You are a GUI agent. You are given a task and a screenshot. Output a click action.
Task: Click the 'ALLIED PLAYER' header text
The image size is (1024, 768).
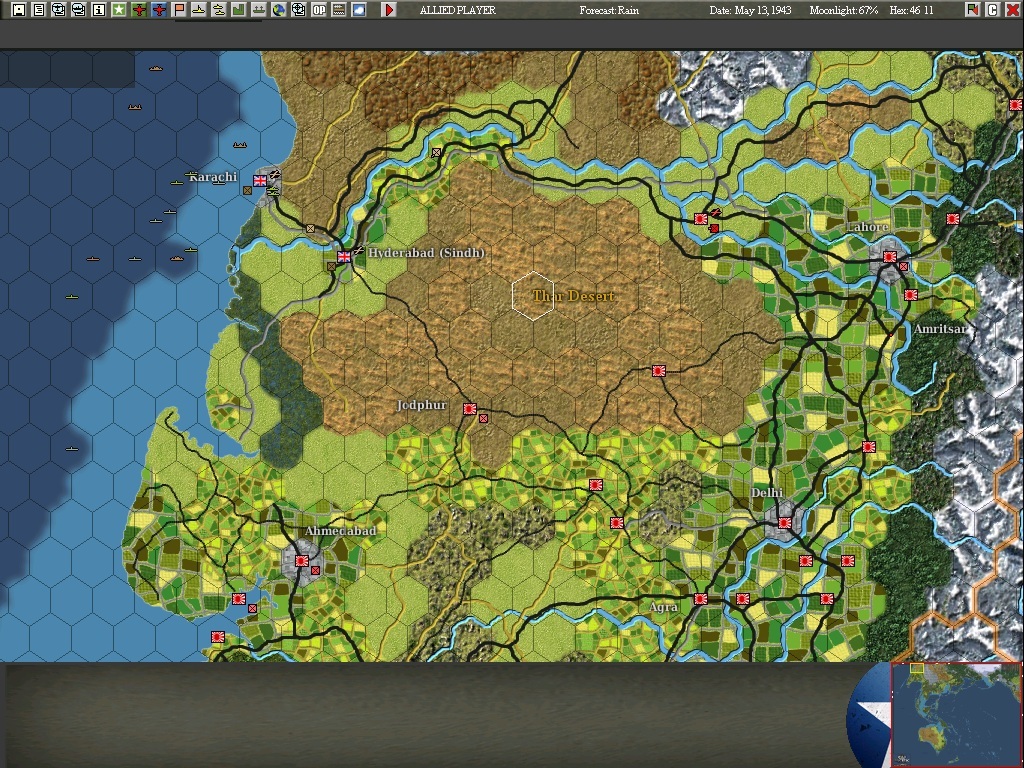click(x=458, y=10)
